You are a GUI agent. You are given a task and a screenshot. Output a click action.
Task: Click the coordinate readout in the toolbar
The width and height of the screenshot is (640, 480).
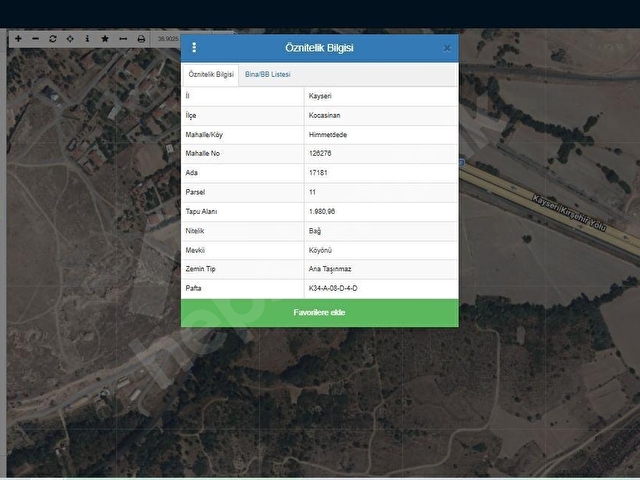tap(168, 39)
